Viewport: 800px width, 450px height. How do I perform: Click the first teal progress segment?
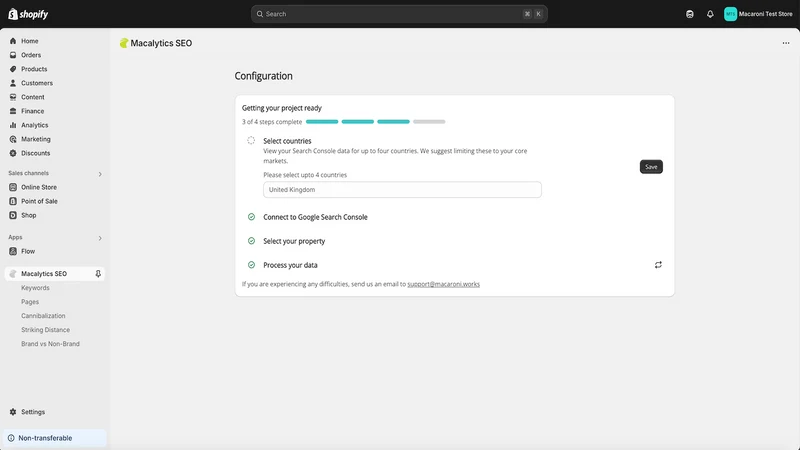322,122
